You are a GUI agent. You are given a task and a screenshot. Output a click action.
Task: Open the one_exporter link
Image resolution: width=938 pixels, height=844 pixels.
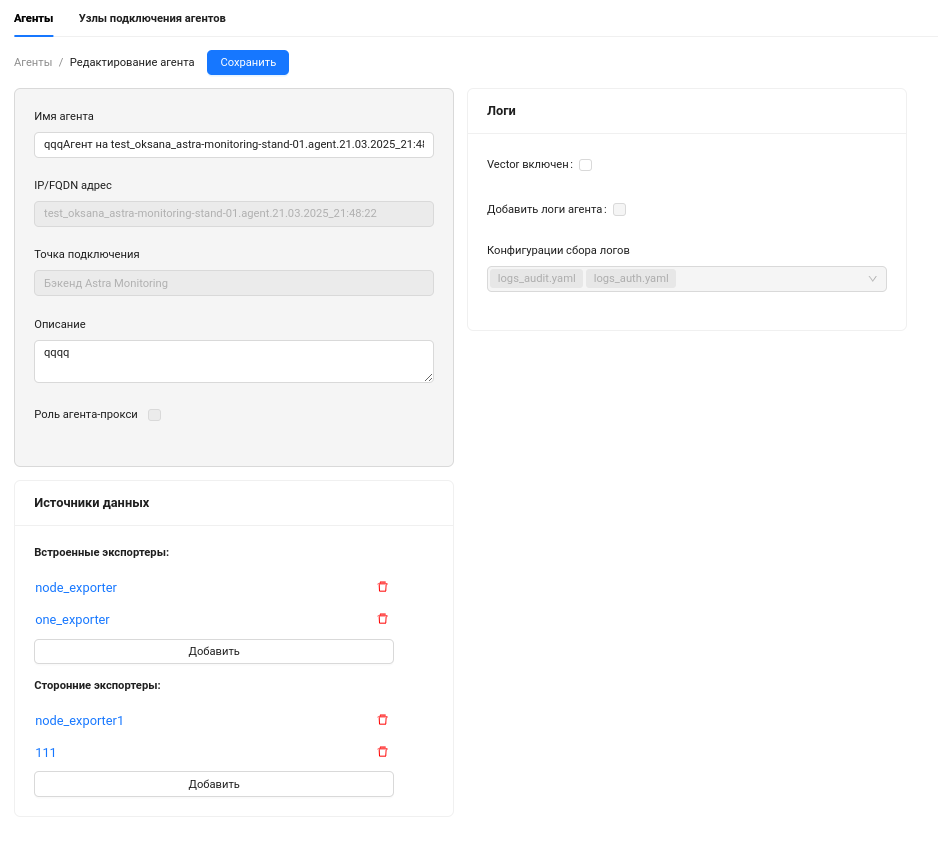coord(72,620)
